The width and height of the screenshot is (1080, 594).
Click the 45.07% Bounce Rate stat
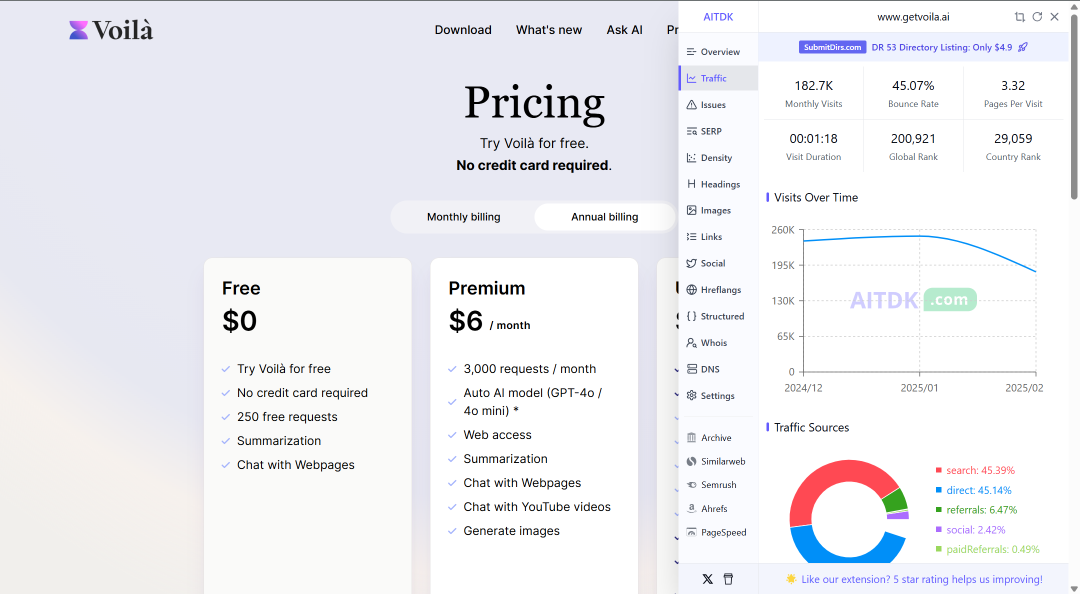[x=913, y=94]
